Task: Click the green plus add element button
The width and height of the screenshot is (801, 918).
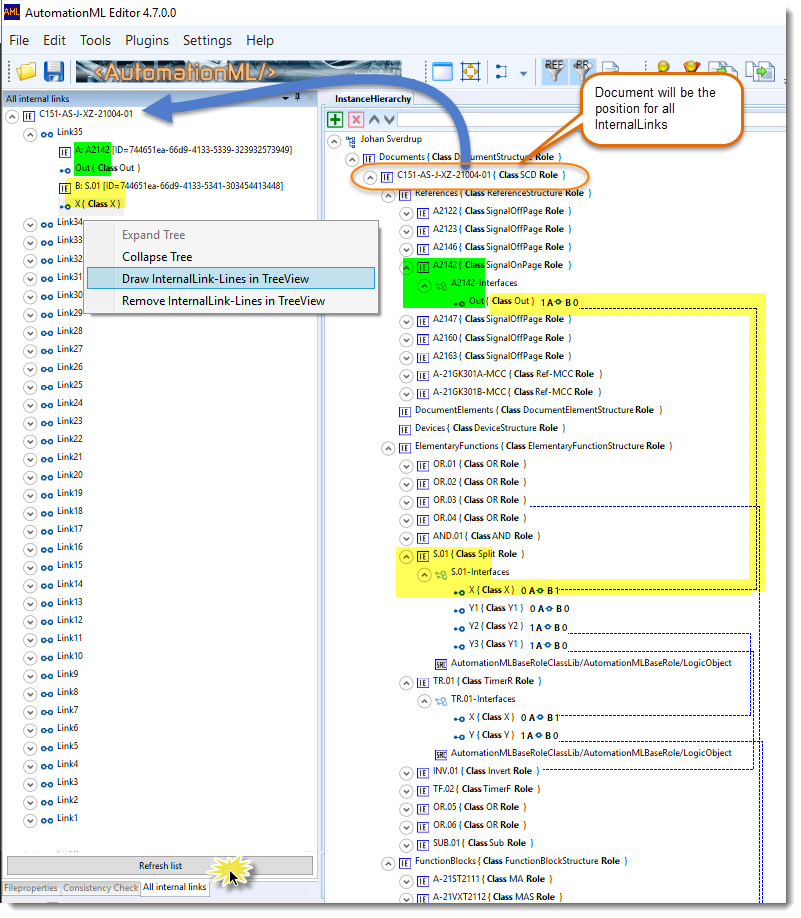Action: [335, 120]
